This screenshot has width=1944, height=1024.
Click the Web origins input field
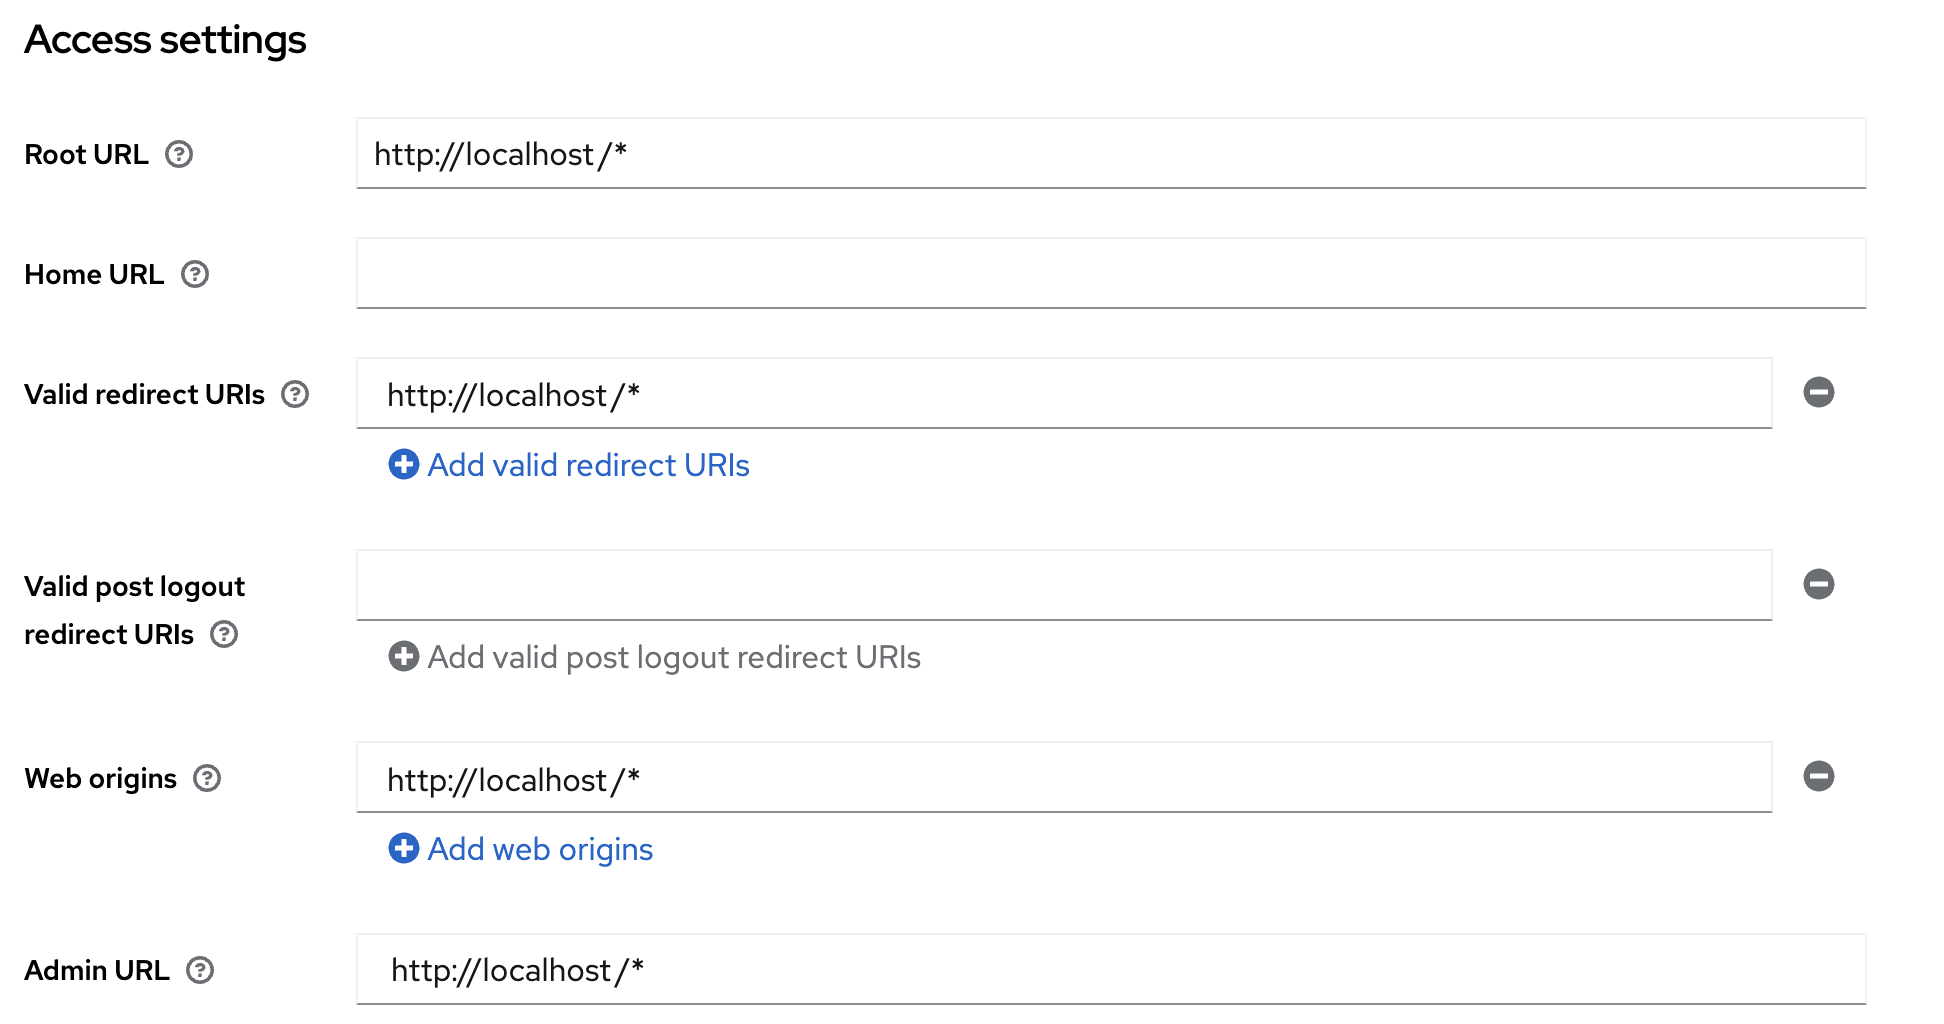(x=1064, y=778)
